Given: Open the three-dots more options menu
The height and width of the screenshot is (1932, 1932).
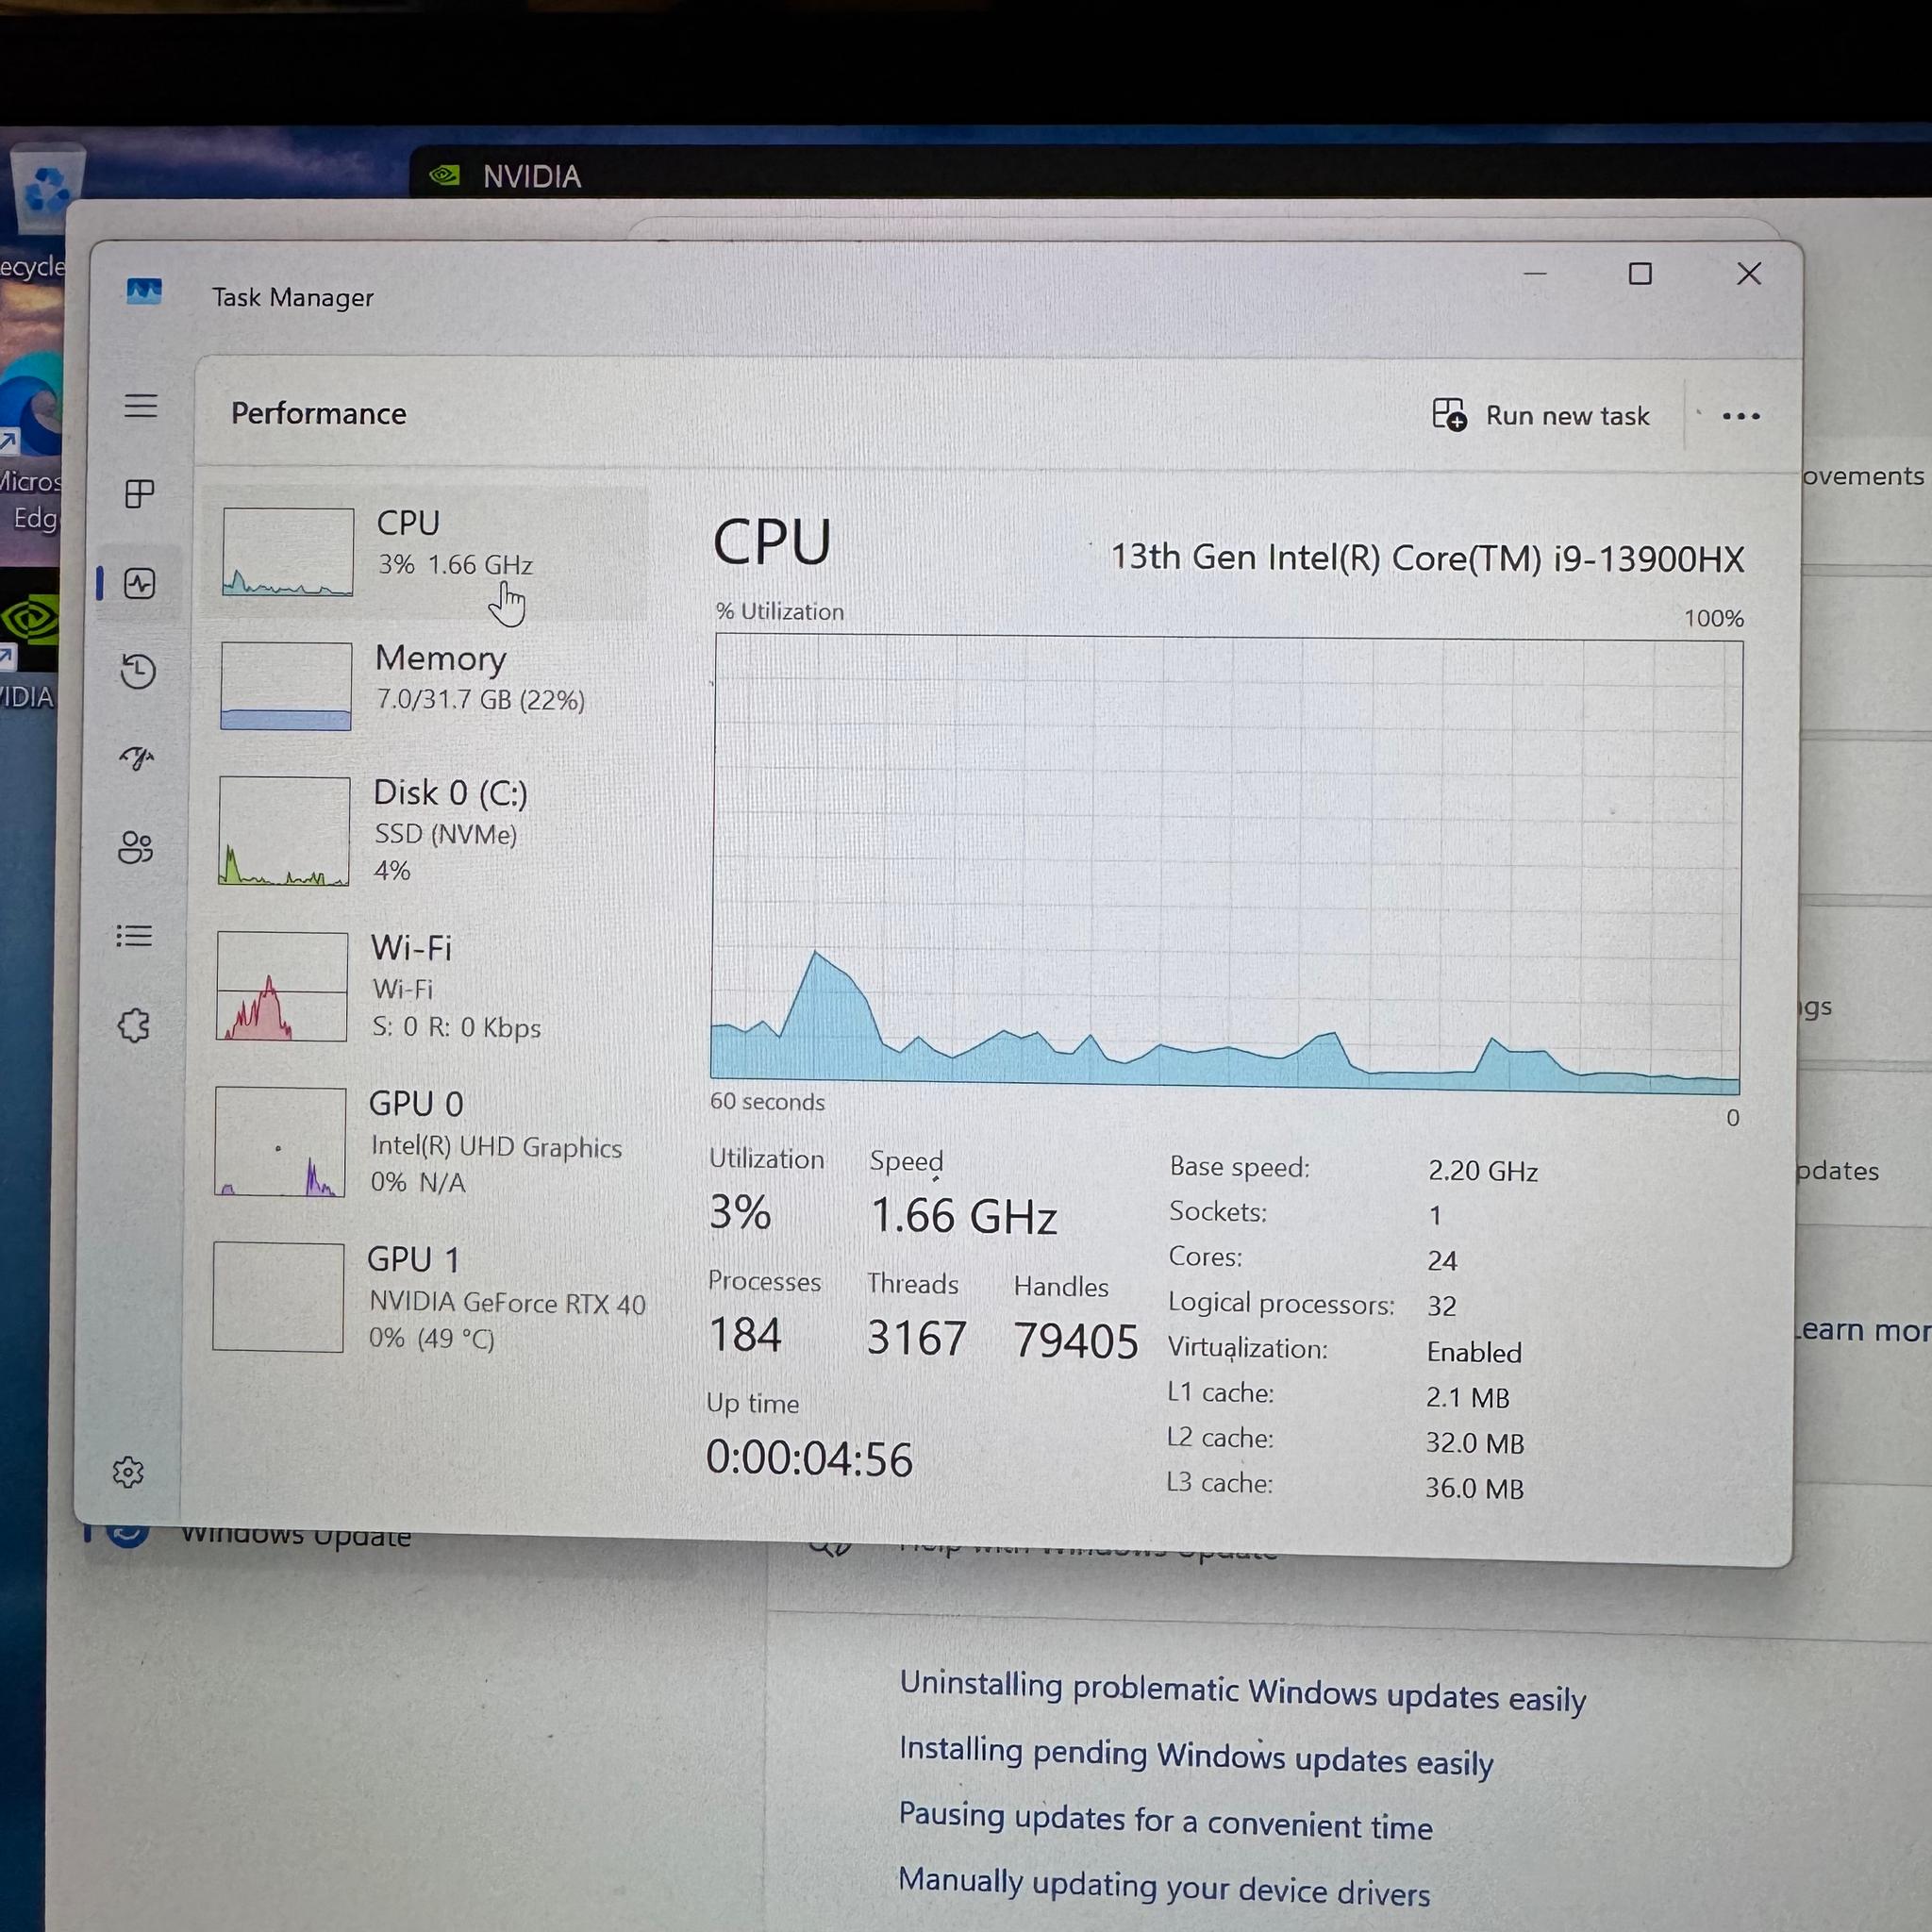Looking at the screenshot, I should [x=1741, y=416].
